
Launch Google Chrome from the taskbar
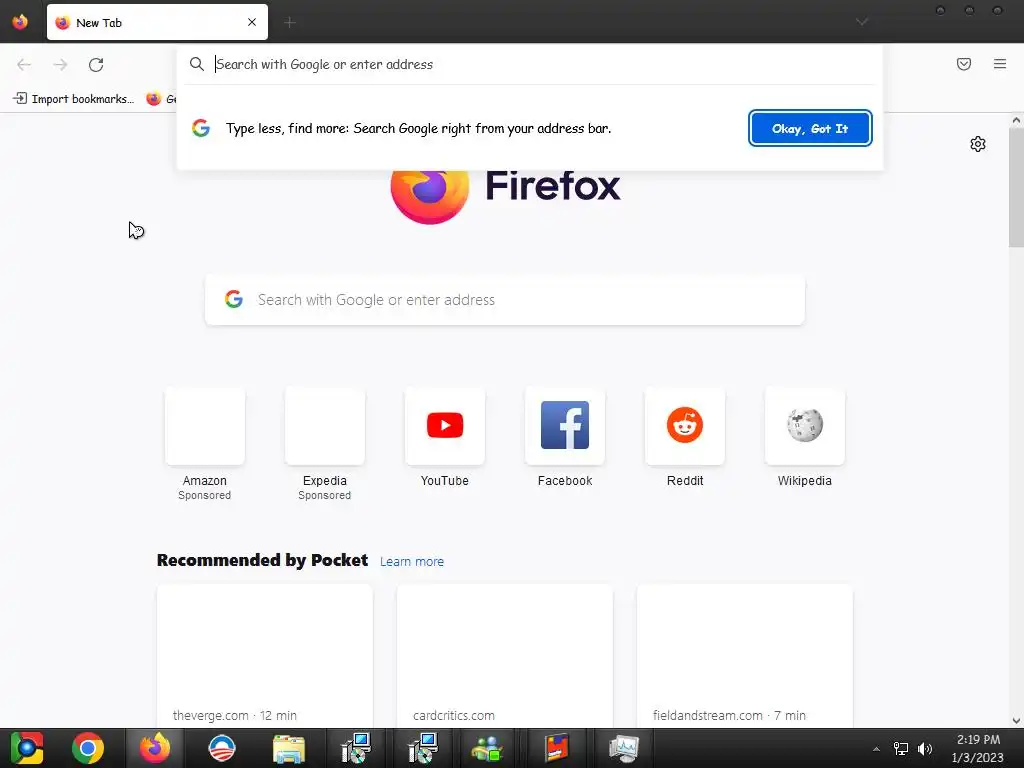coord(88,748)
